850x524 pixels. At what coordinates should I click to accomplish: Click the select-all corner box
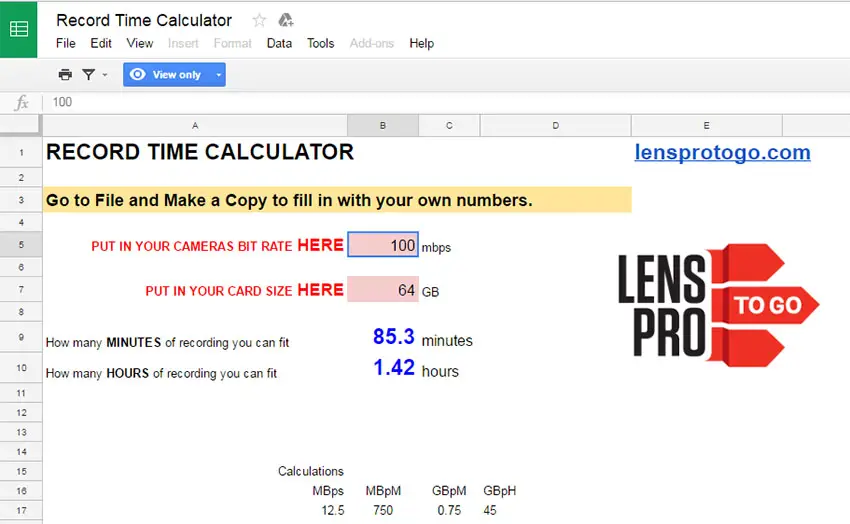point(21,126)
